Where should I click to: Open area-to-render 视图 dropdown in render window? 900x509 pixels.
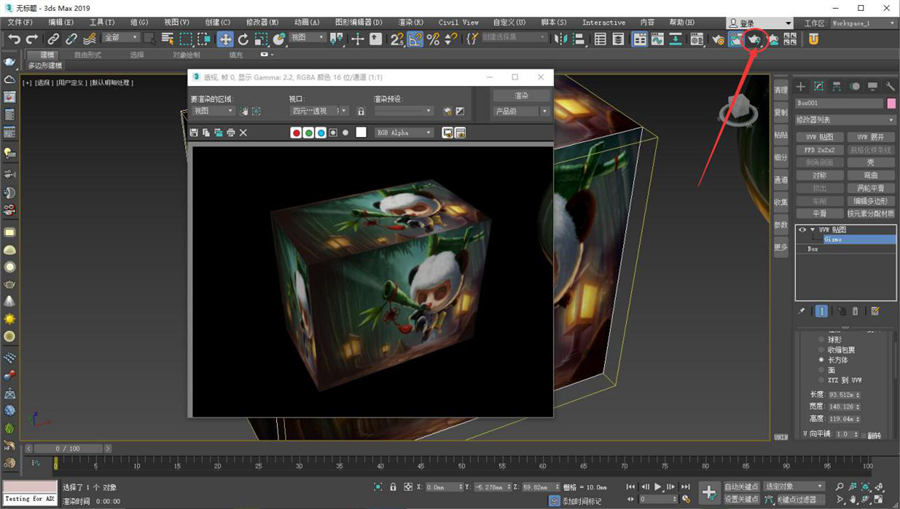tap(212, 111)
